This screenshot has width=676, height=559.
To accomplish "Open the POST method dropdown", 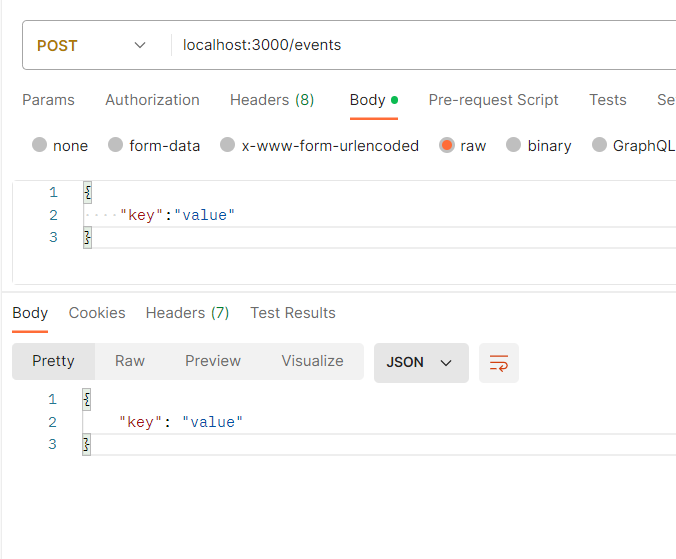I will click(x=92, y=46).
